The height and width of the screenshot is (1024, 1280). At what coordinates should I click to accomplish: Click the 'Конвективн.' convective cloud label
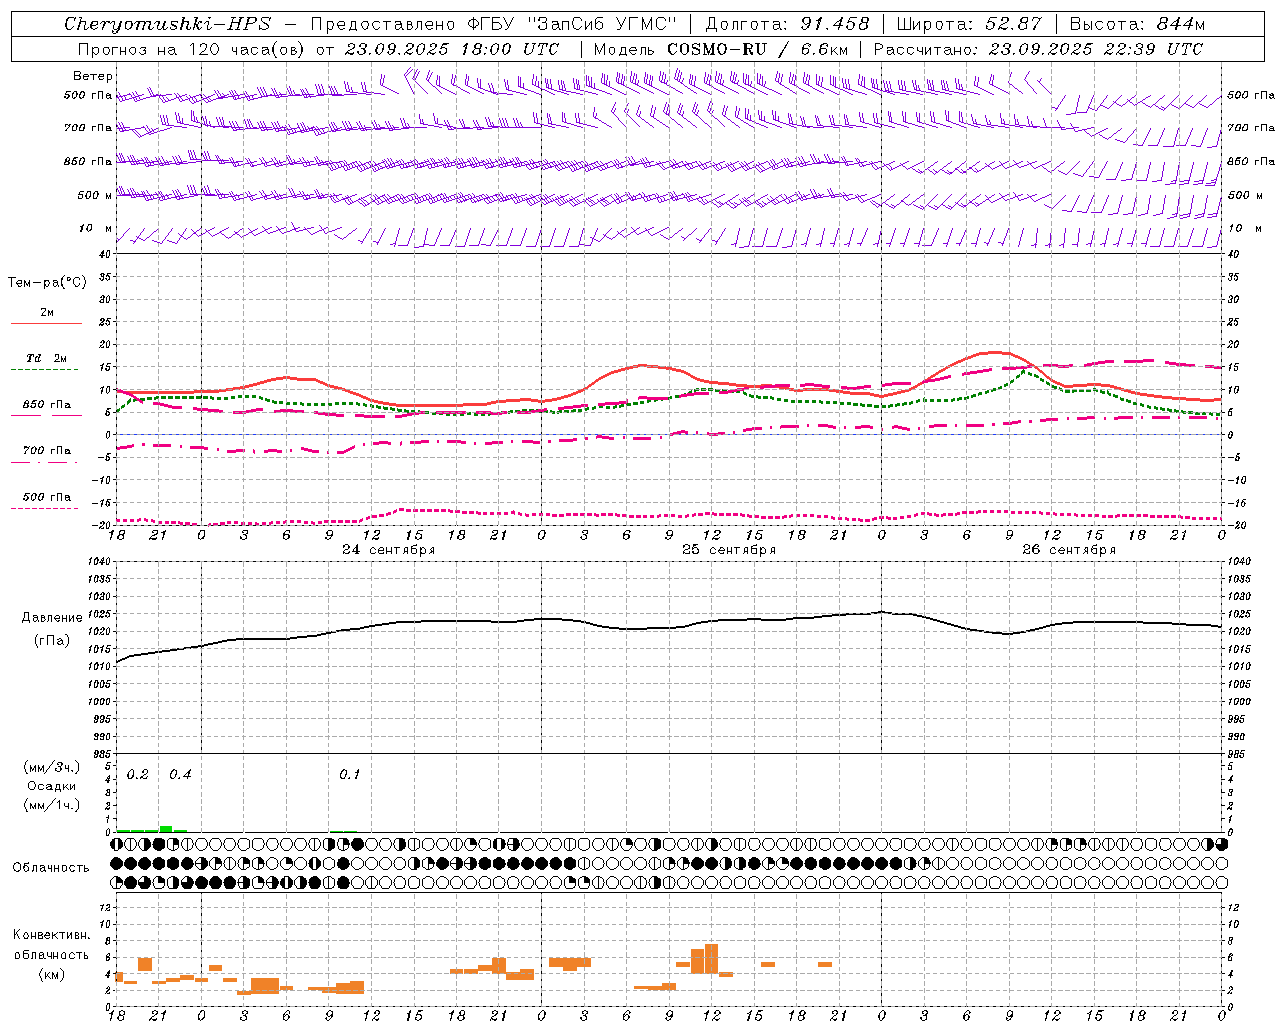point(51,935)
